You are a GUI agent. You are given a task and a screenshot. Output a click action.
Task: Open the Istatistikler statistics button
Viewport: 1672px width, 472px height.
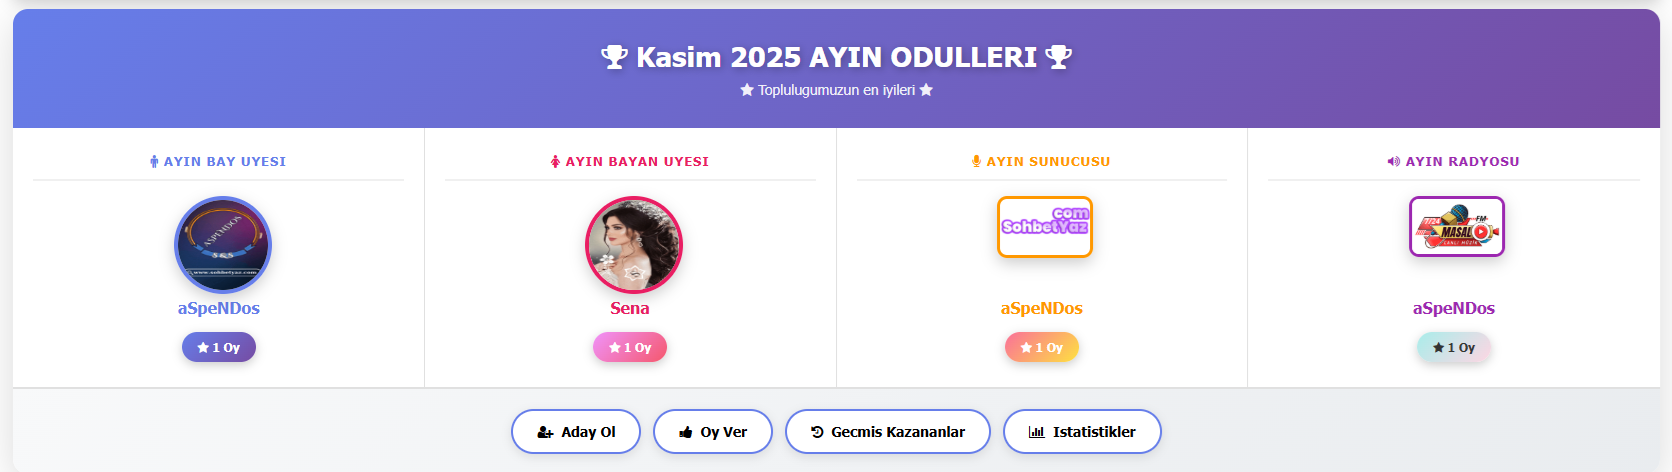(1082, 432)
